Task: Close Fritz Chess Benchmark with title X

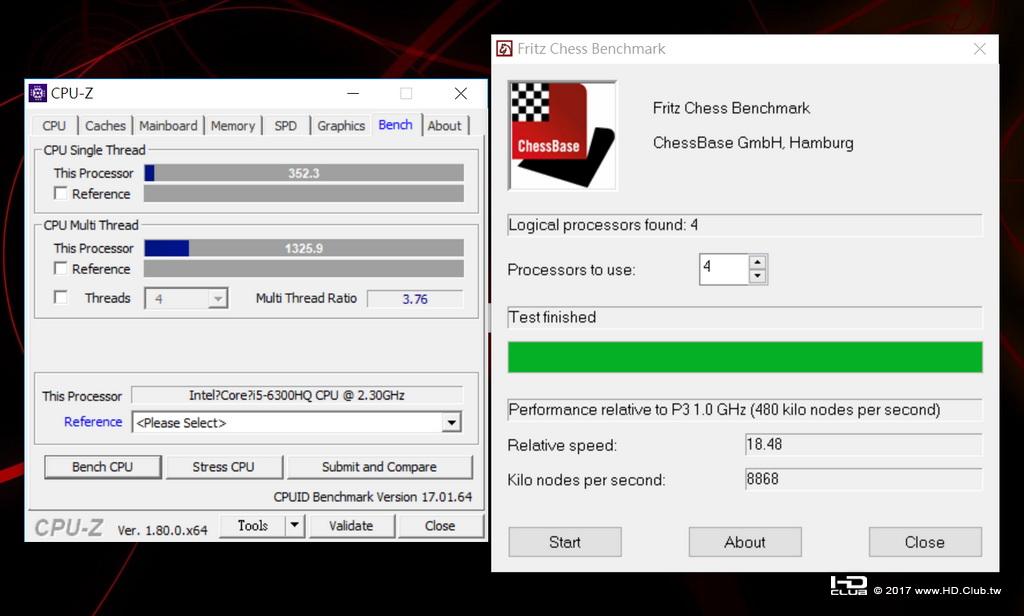Action: pos(979,49)
